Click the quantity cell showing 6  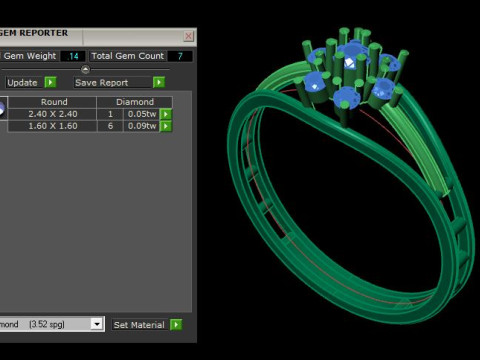click(110, 126)
